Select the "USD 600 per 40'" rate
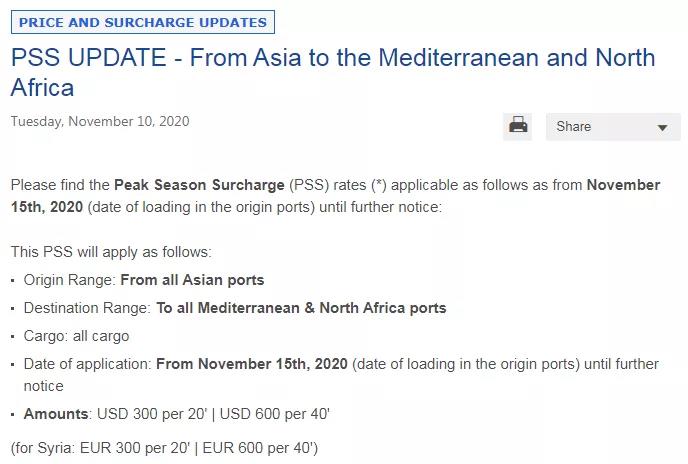The height and width of the screenshot is (464, 688). click(x=273, y=413)
